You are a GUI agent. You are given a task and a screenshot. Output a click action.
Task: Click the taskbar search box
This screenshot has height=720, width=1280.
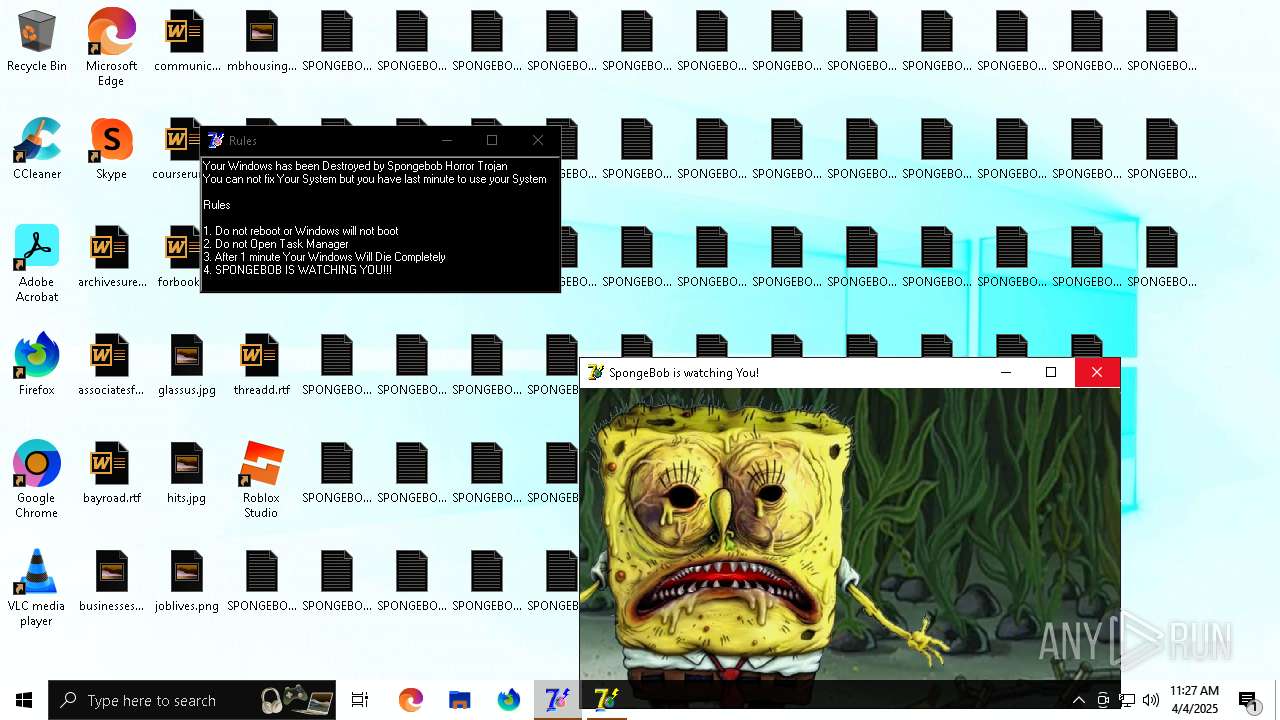tap(192, 700)
